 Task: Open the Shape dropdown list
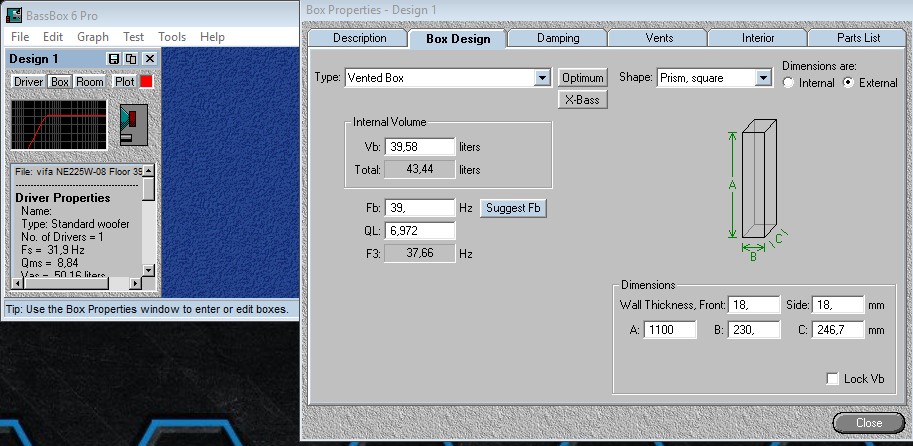pos(764,78)
